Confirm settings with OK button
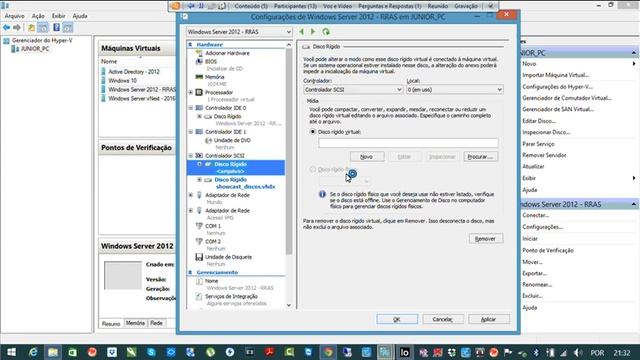 point(397,319)
